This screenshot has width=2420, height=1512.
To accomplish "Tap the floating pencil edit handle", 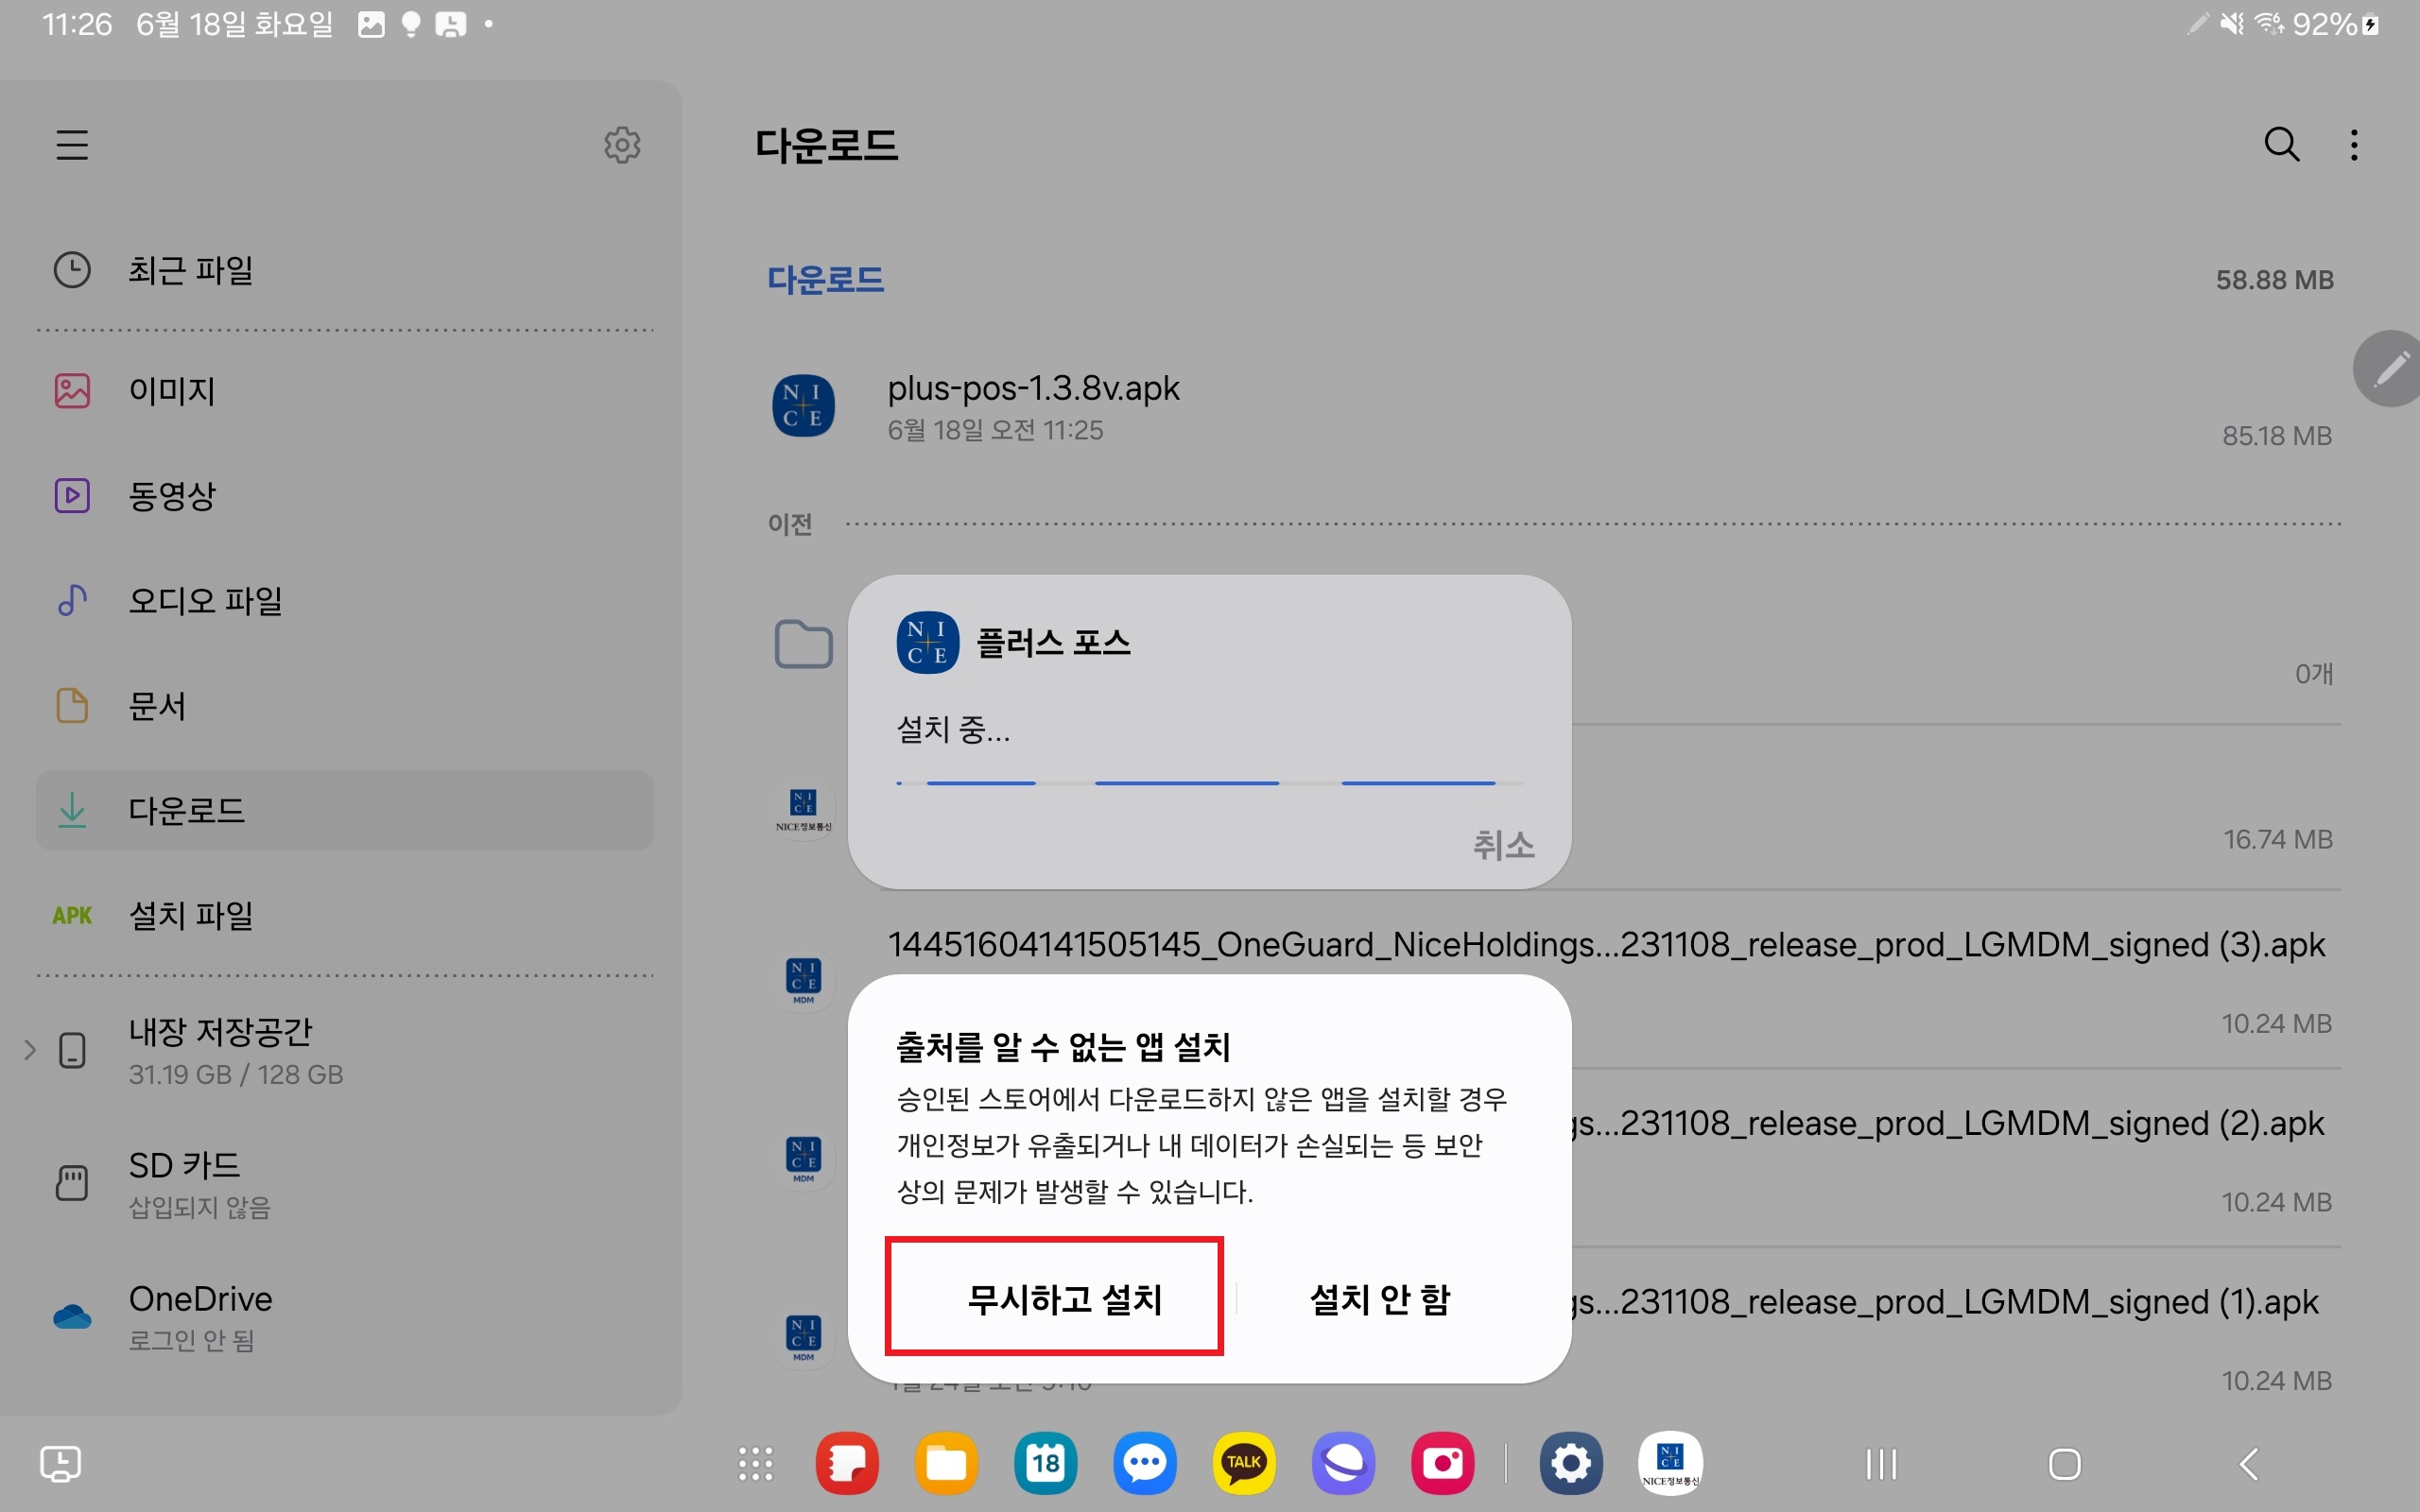I will click(2390, 369).
